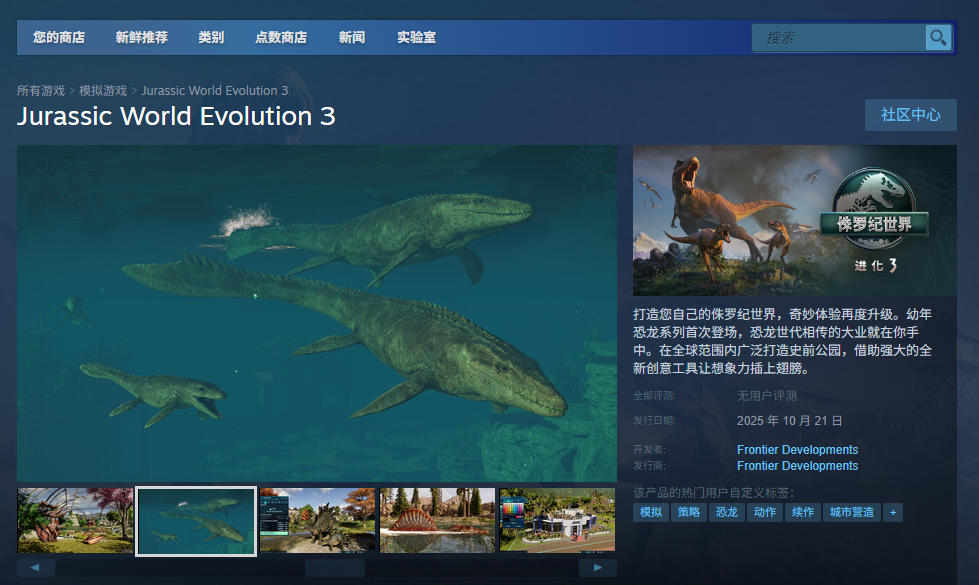The width and height of the screenshot is (979, 585).
Task: Click the search magnifier icon
Action: pos(937,38)
